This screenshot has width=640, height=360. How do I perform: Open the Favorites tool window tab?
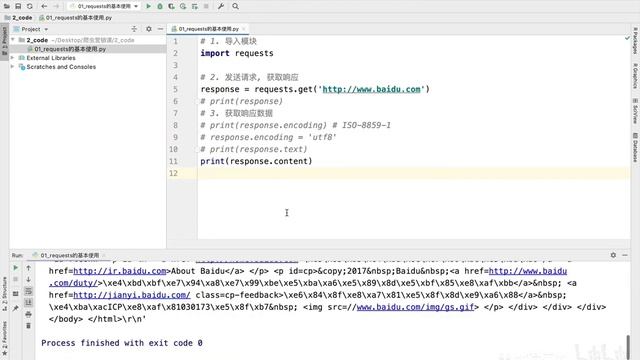point(4,337)
